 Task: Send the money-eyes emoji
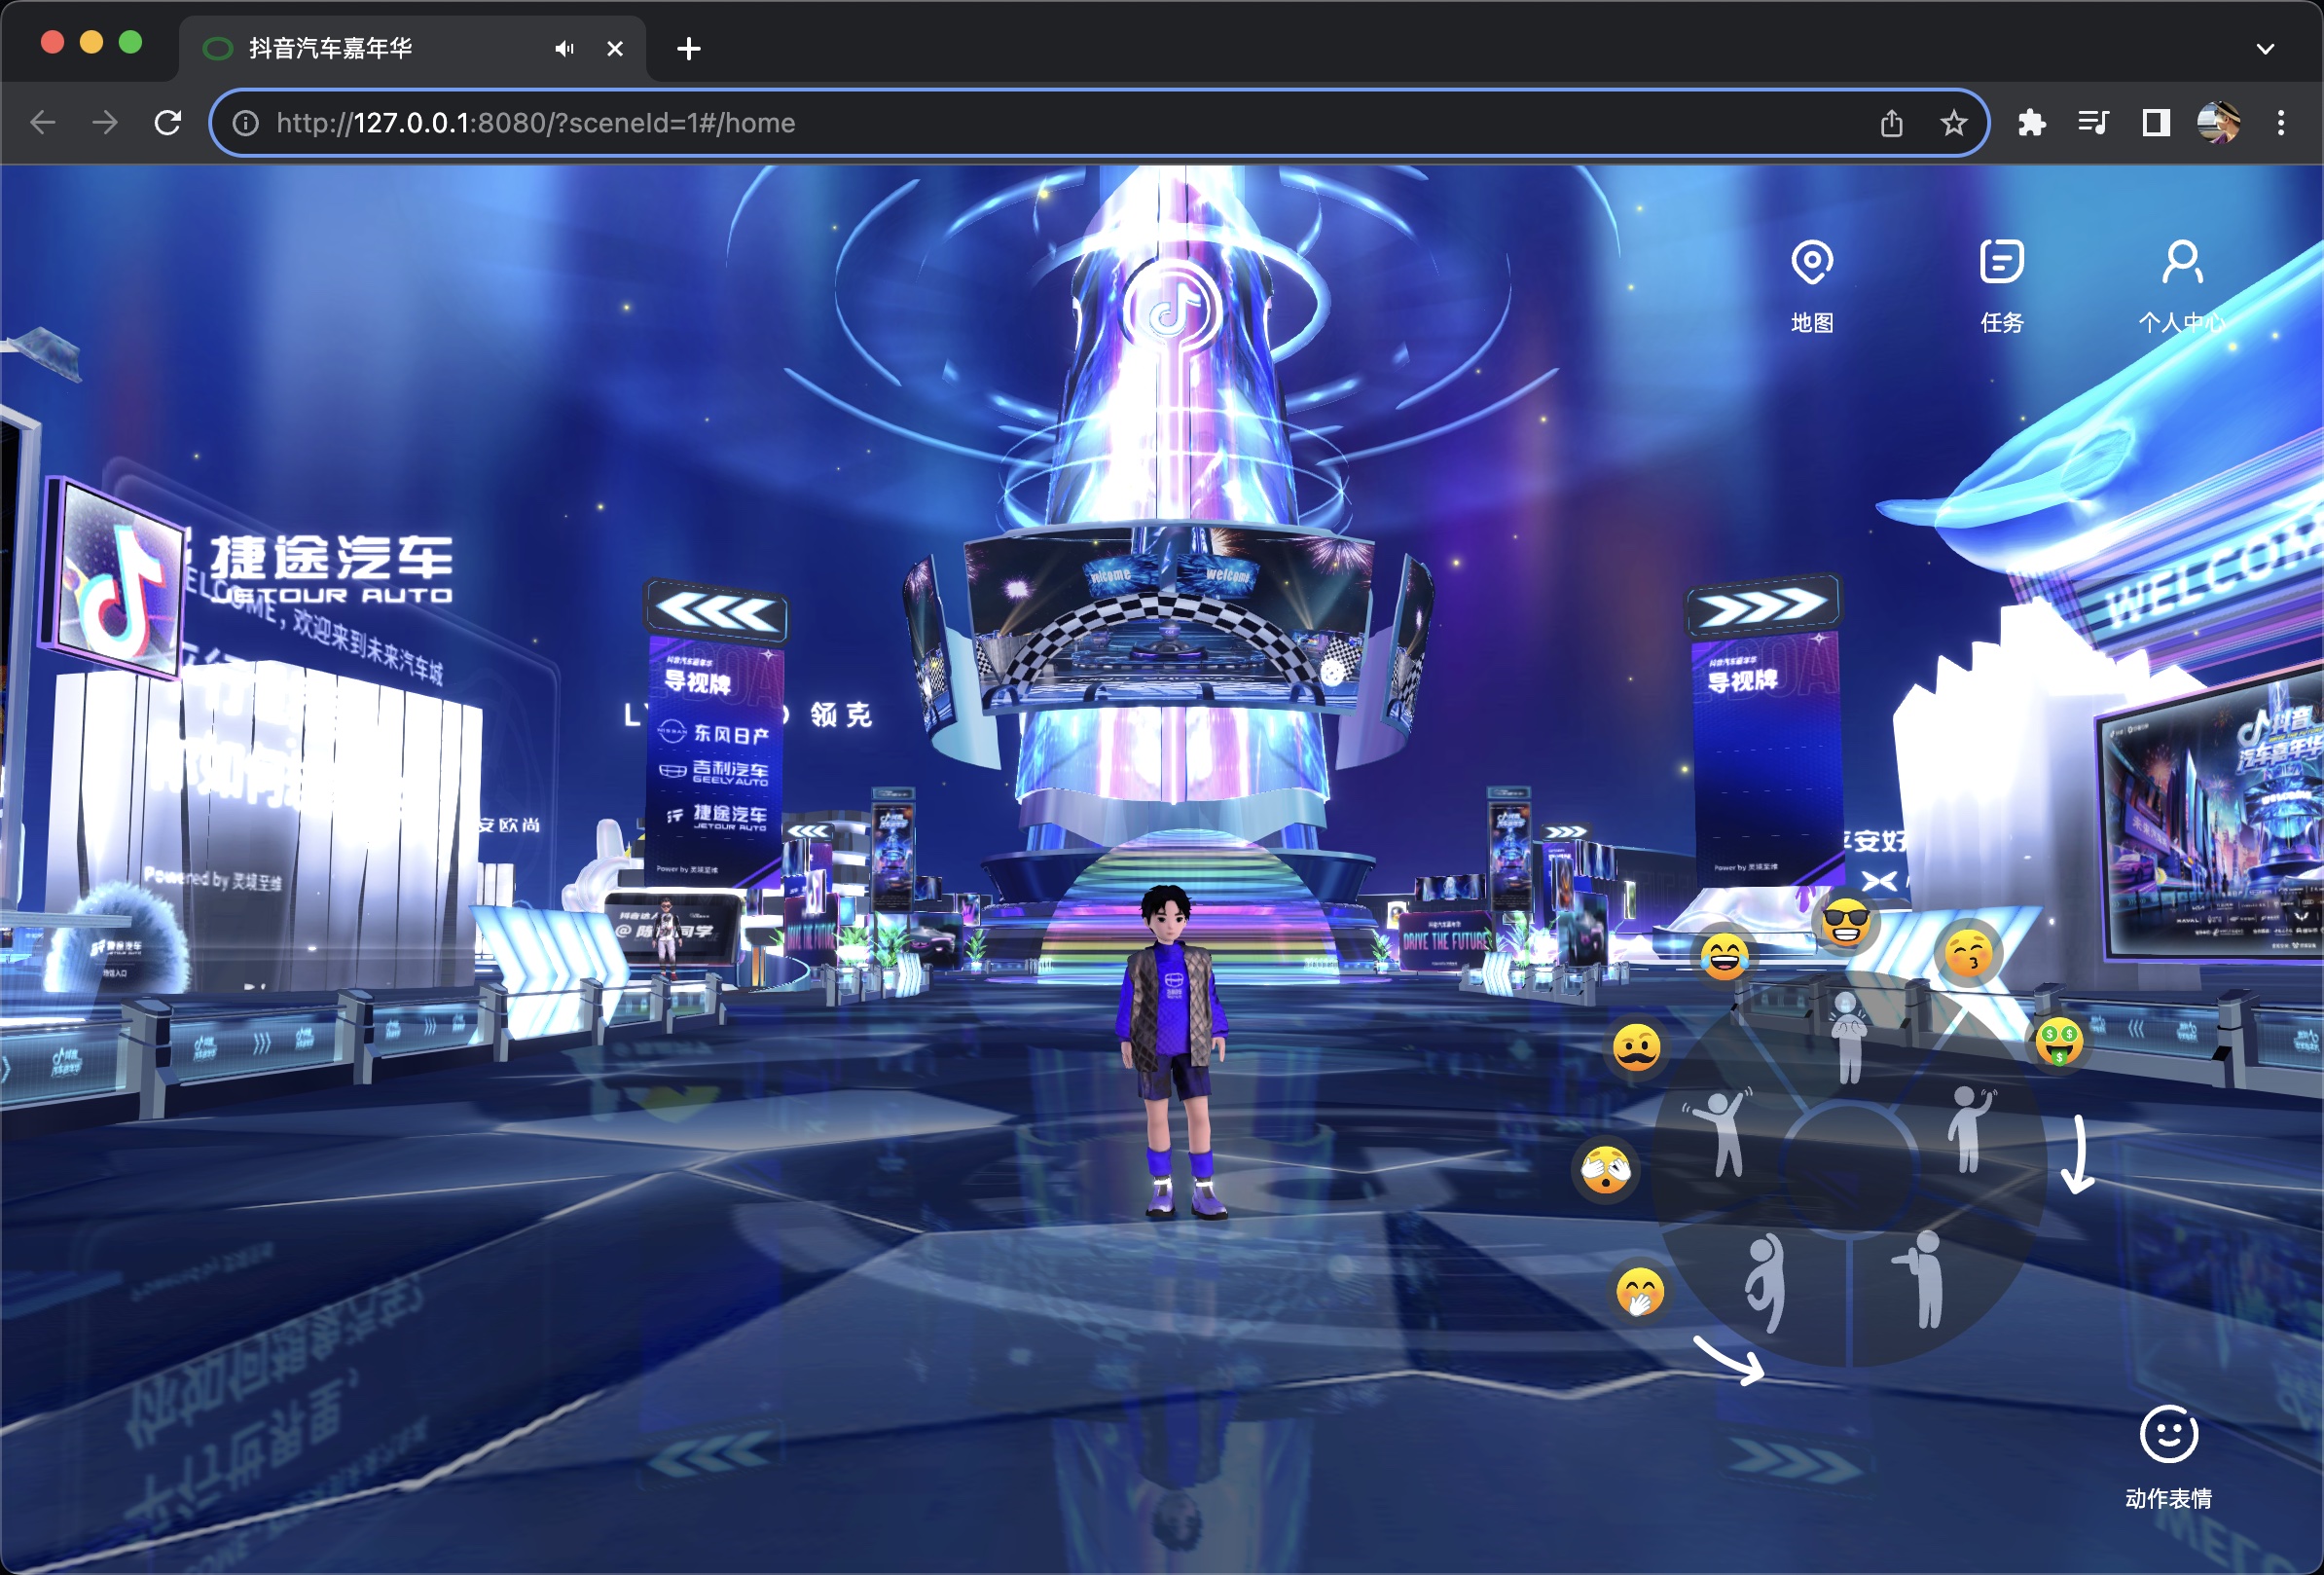click(x=2059, y=1042)
